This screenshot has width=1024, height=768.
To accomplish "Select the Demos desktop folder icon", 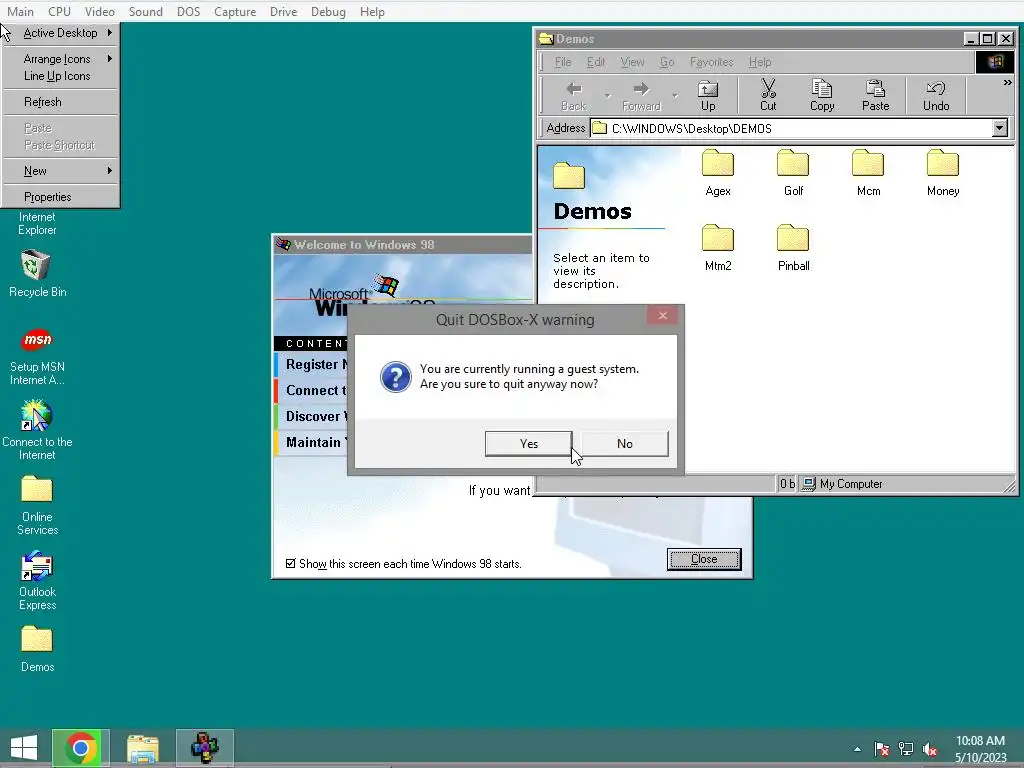I will (37, 649).
